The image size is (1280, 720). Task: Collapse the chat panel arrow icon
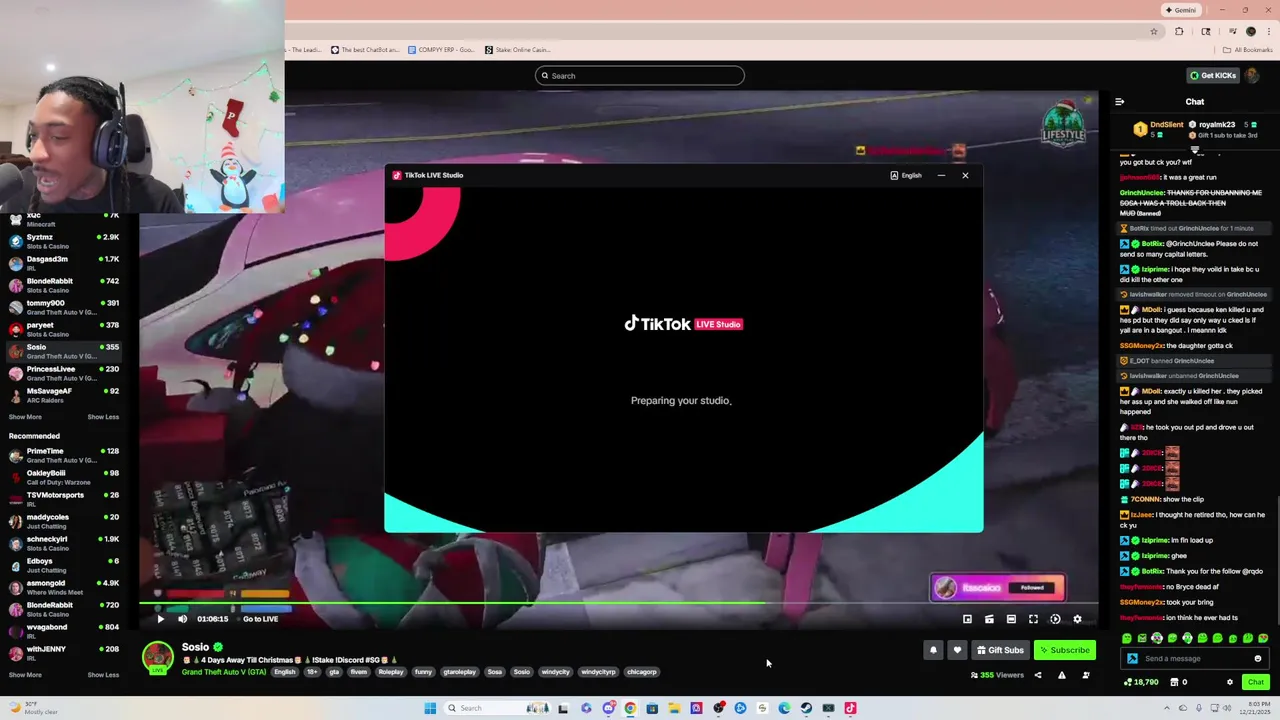(1119, 101)
